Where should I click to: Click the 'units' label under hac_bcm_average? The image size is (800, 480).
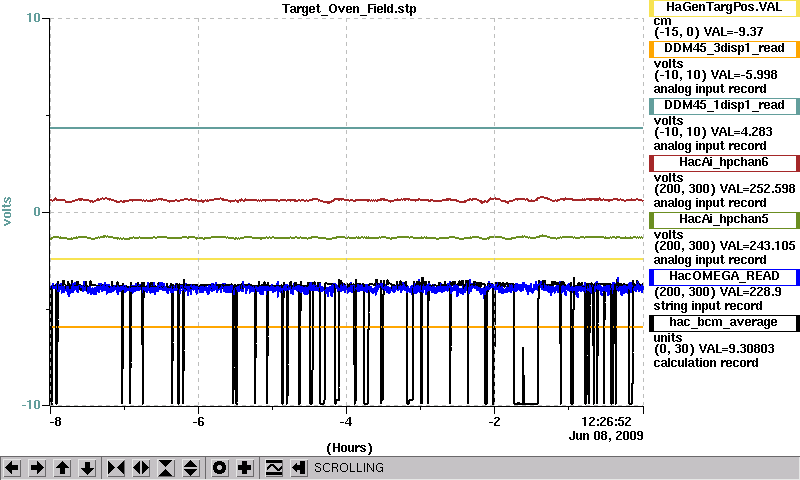click(668, 338)
